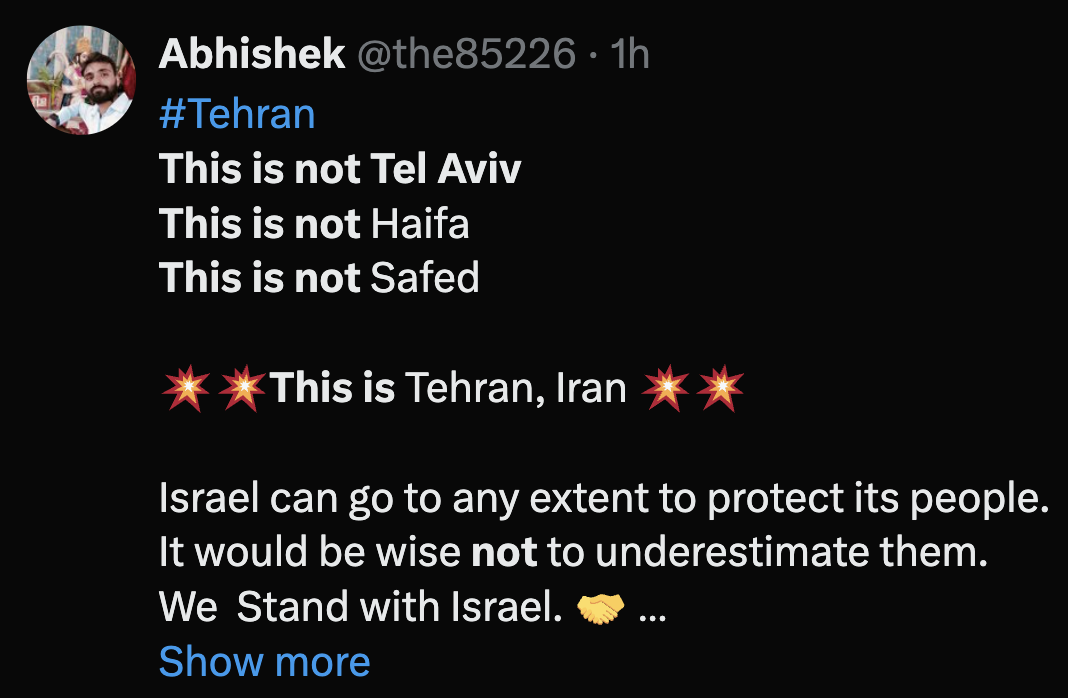The image size is (1068, 698).
Task: Click the handshake emoji after "Israel."
Action: 601,607
